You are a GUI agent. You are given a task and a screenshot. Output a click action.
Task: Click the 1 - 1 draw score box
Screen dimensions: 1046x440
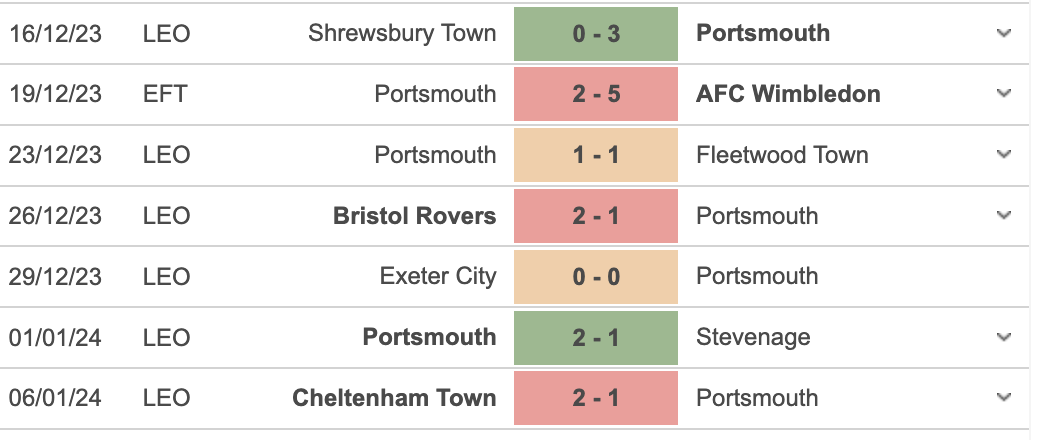pyautogui.click(x=596, y=155)
